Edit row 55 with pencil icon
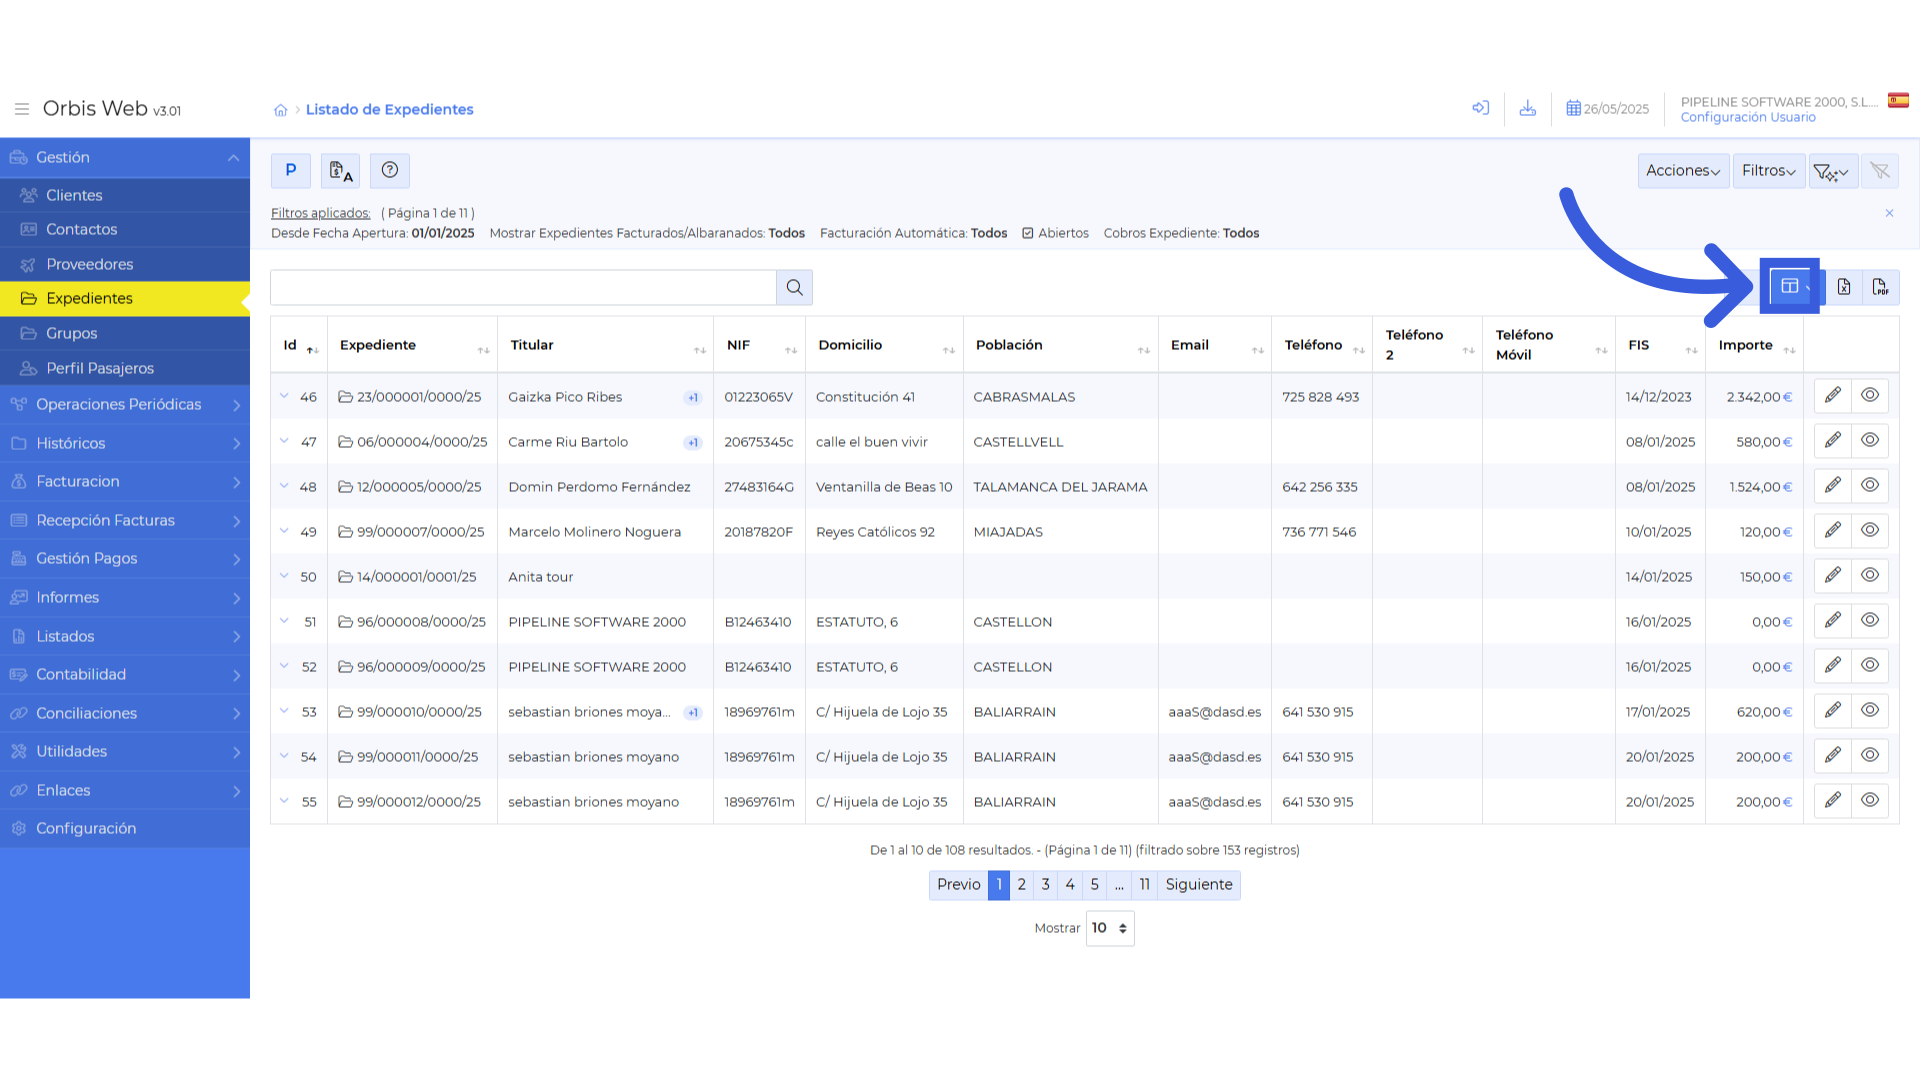The image size is (1920, 1080). pyautogui.click(x=1833, y=801)
